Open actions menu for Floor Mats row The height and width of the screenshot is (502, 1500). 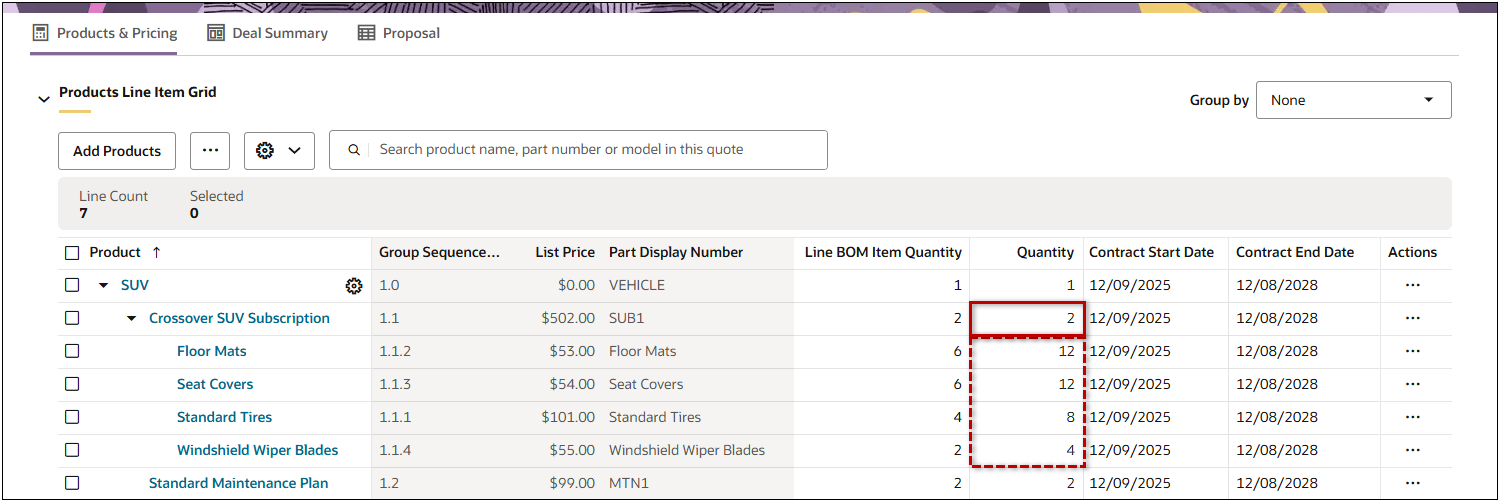coord(1412,351)
